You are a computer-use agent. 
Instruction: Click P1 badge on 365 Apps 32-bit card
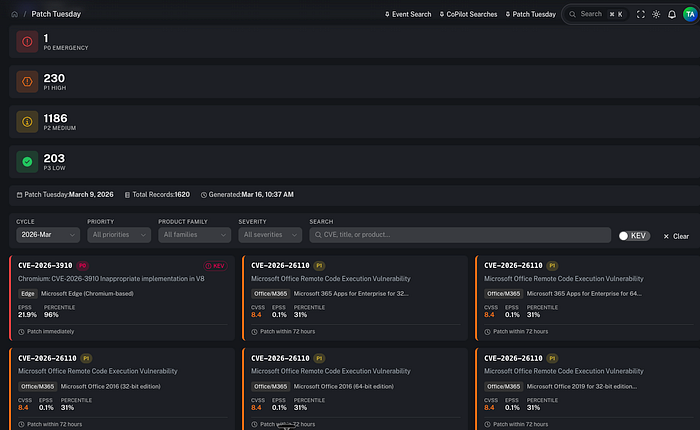[x=319, y=266]
